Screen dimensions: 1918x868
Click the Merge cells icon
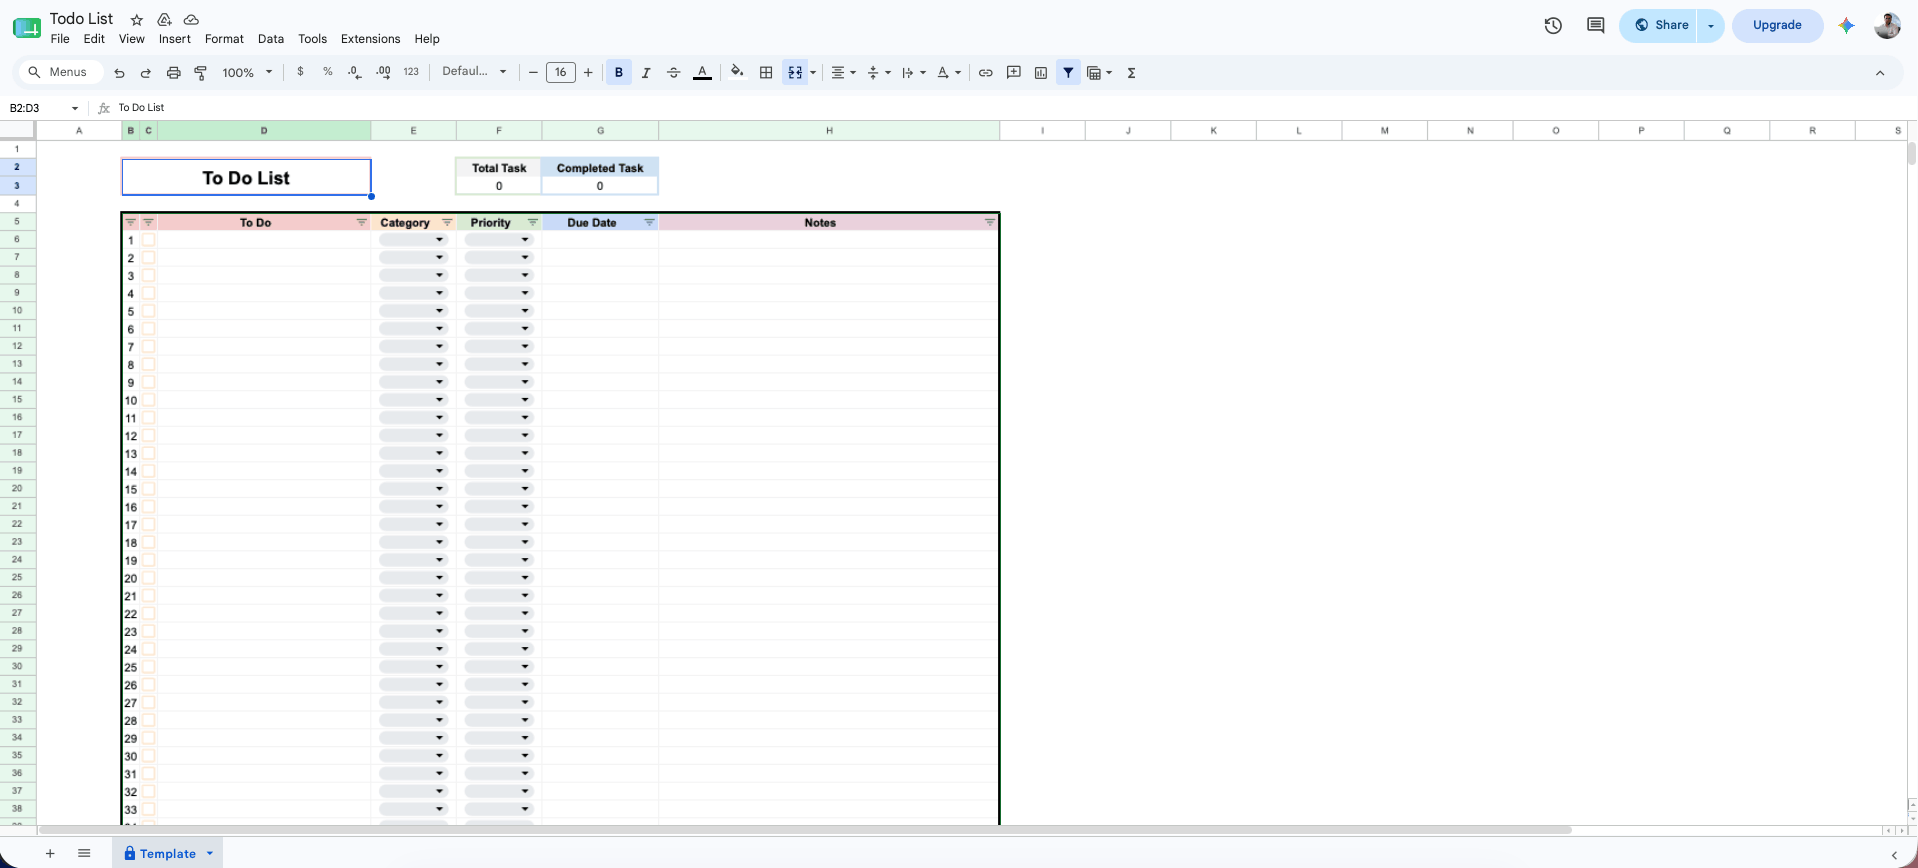pos(795,73)
